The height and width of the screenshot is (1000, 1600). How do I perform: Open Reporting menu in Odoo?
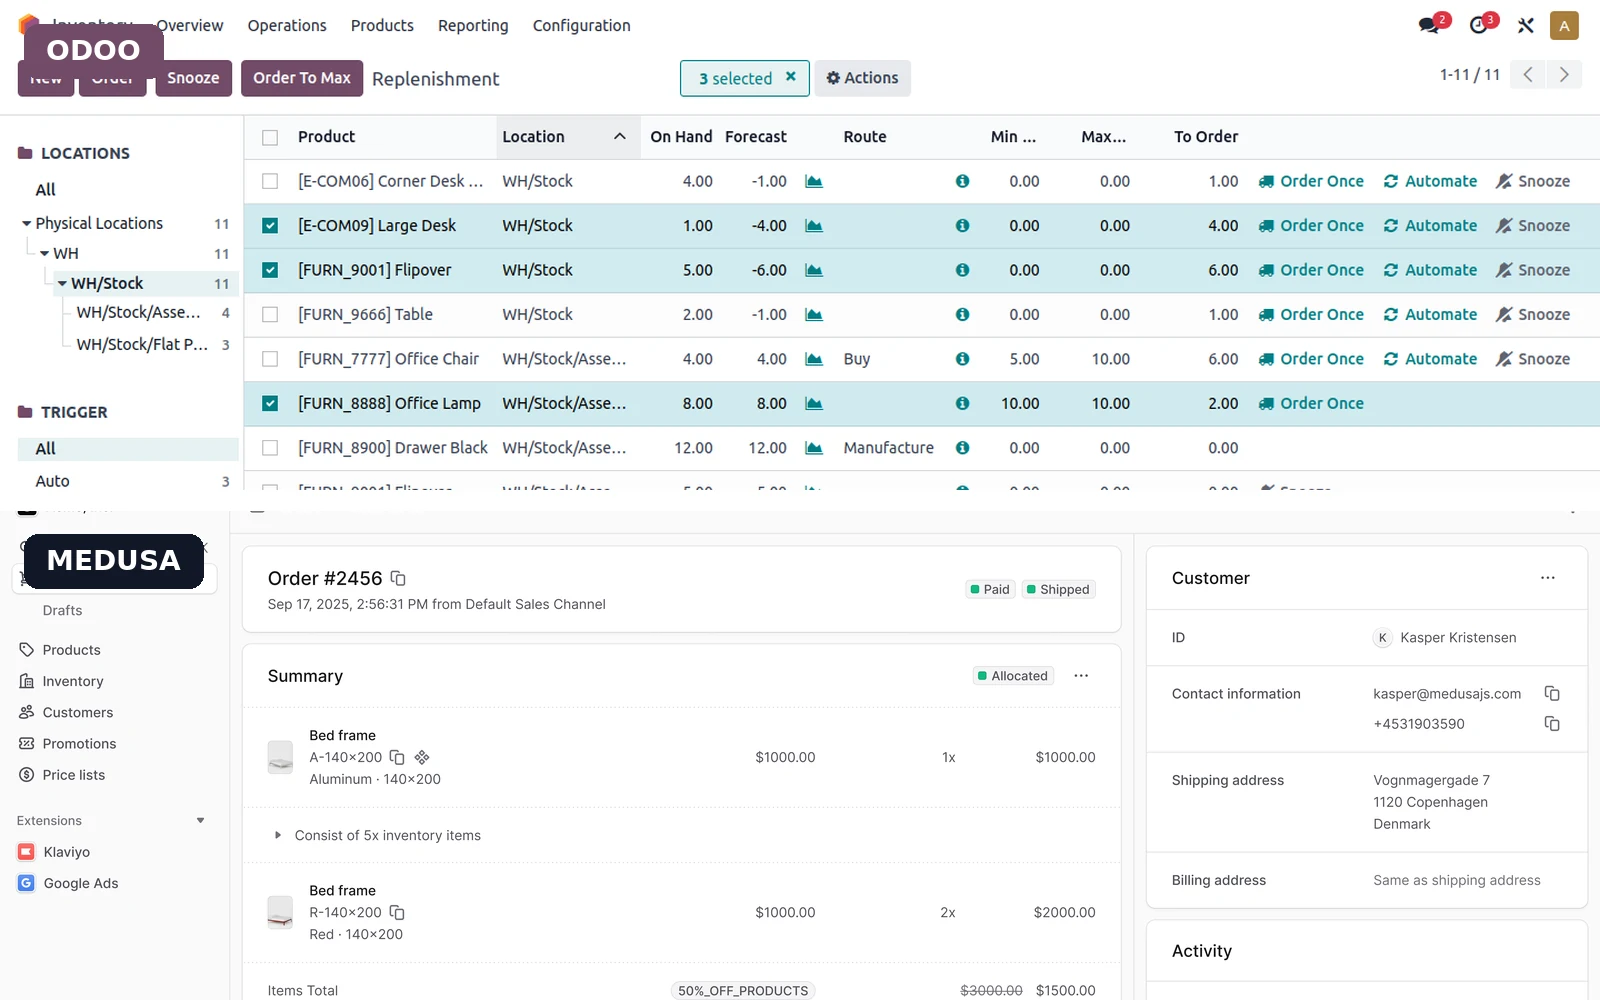(473, 25)
